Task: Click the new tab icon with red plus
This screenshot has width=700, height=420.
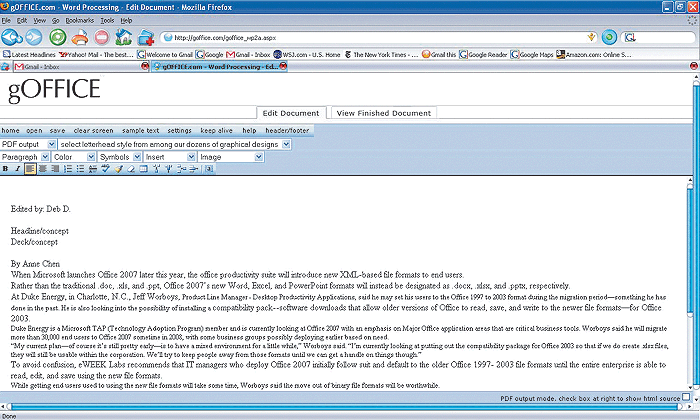Action: [x=146, y=37]
